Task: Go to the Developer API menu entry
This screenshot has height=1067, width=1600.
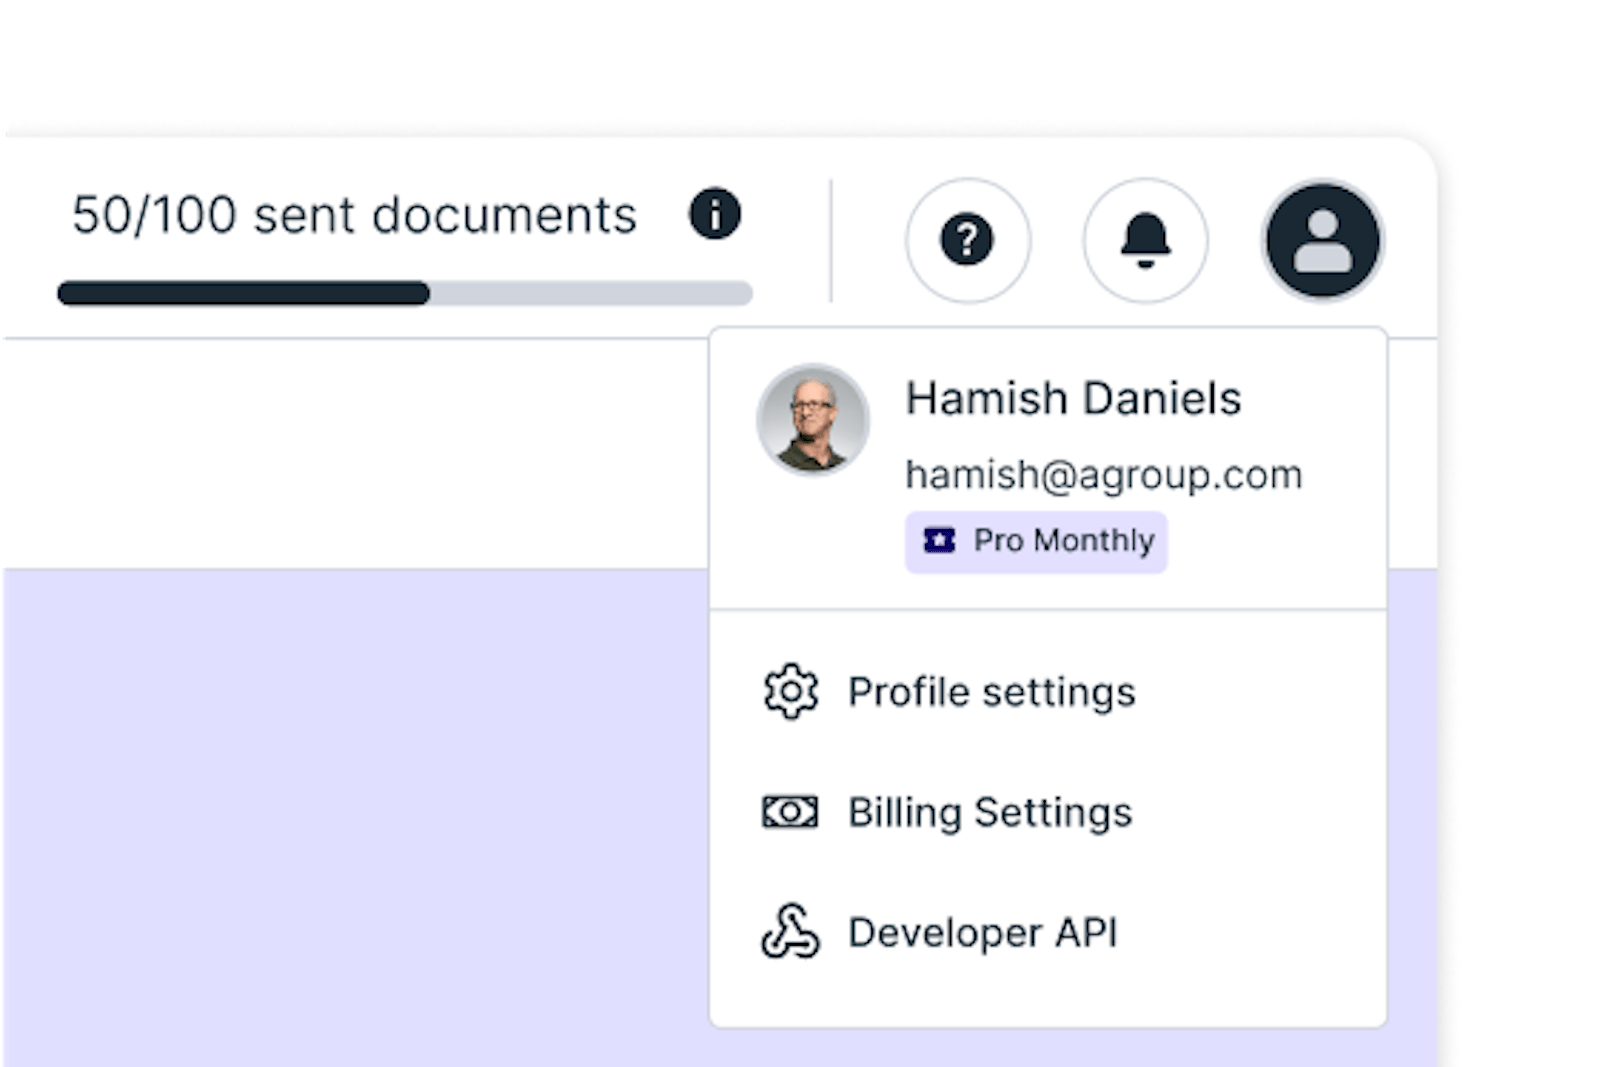Action: [x=982, y=932]
